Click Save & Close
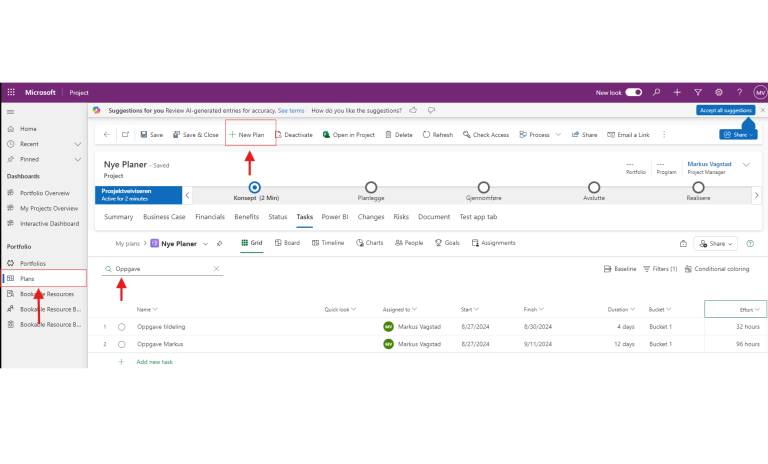 195,134
